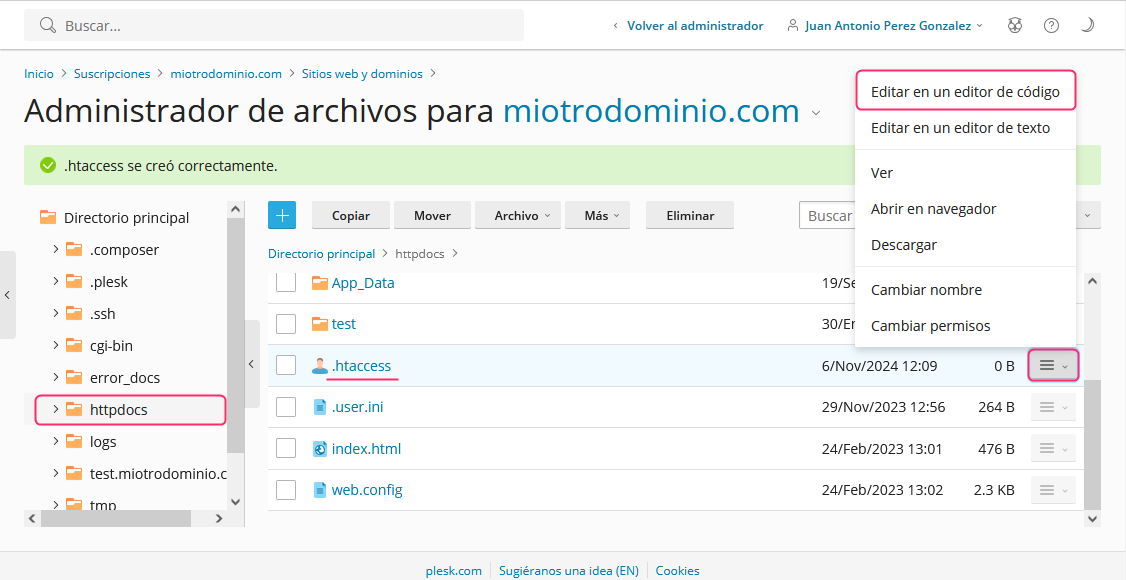Viewport: 1126px width, 580px height.
Task: Open the help question mark icon
Action: coord(1051,26)
